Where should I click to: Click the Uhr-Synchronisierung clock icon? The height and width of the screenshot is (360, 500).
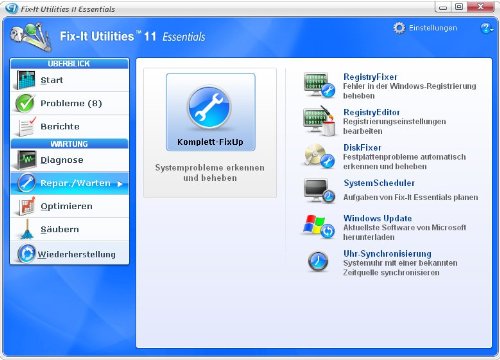[318, 262]
